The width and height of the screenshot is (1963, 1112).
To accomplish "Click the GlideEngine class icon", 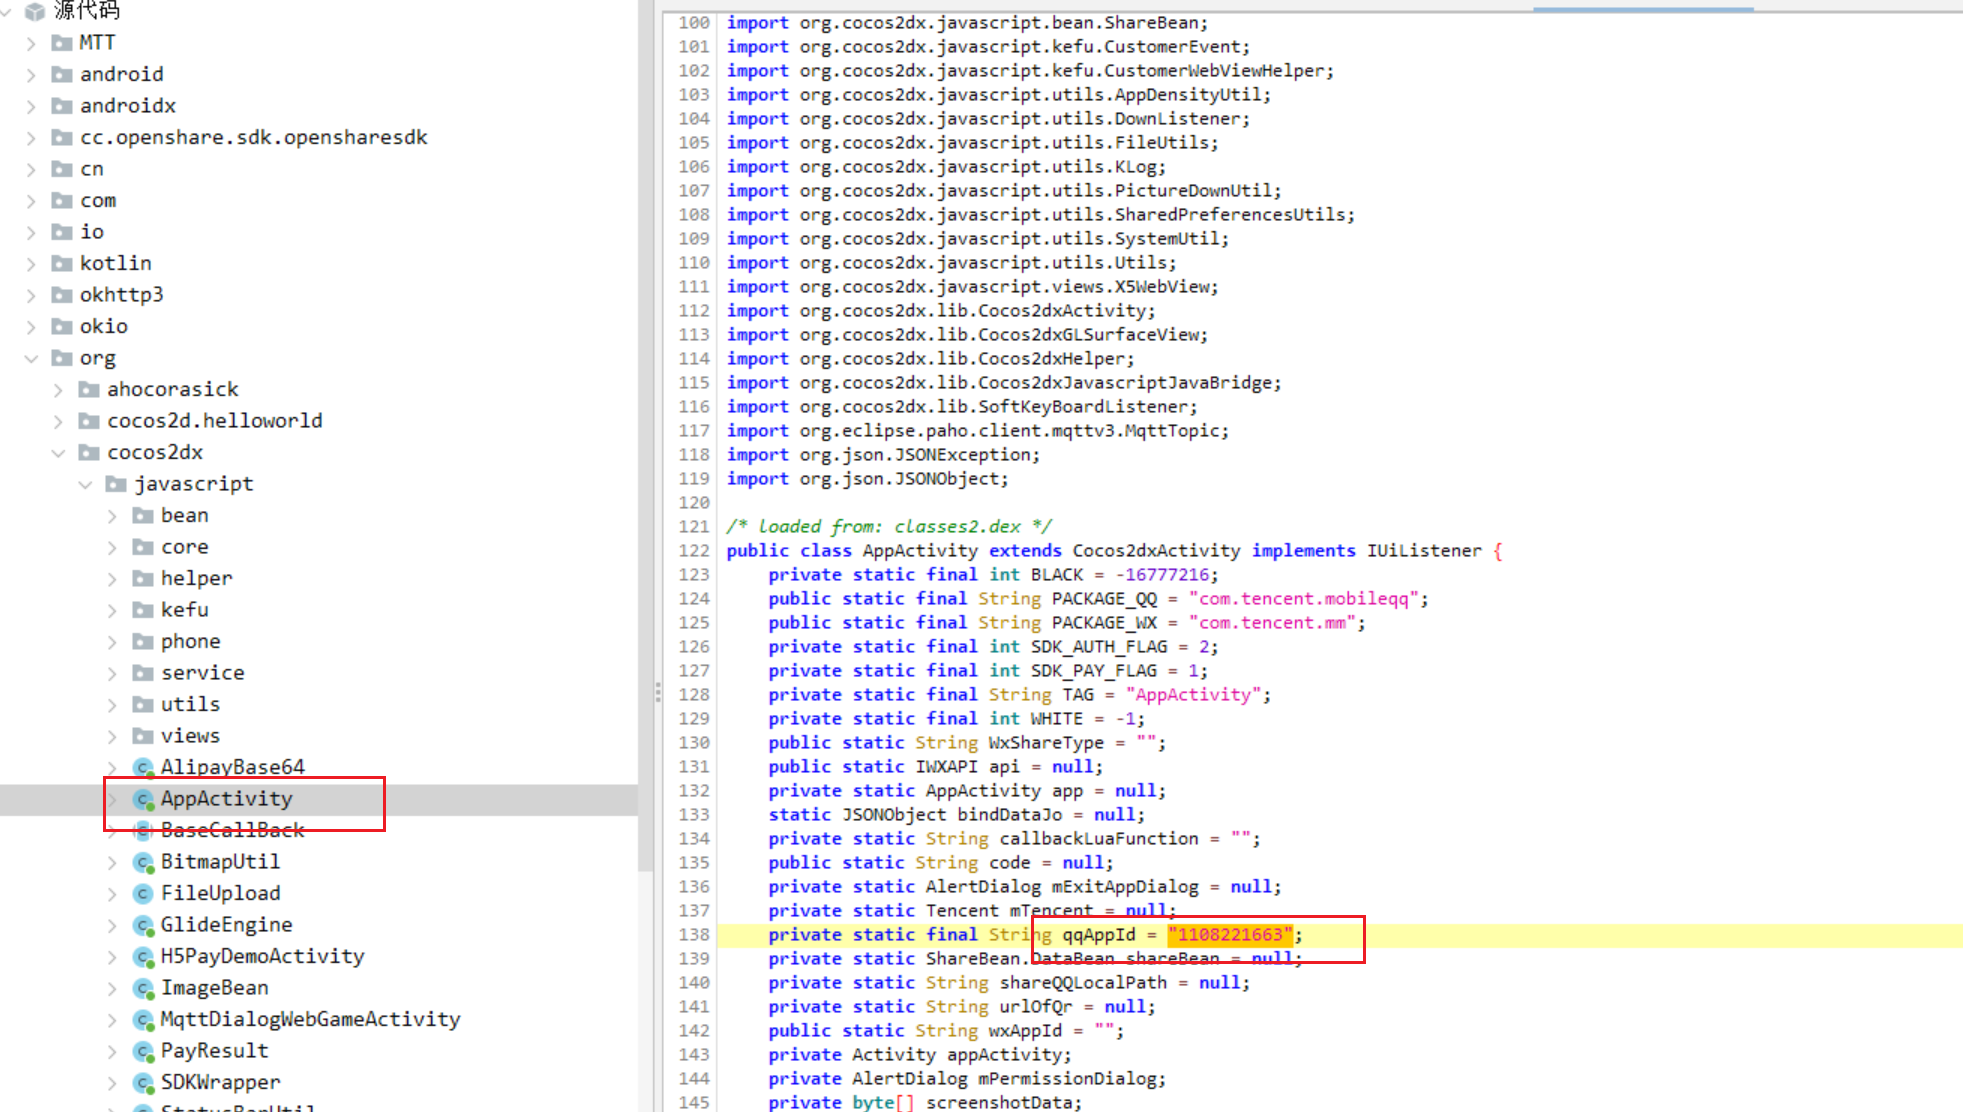I will click(143, 925).
